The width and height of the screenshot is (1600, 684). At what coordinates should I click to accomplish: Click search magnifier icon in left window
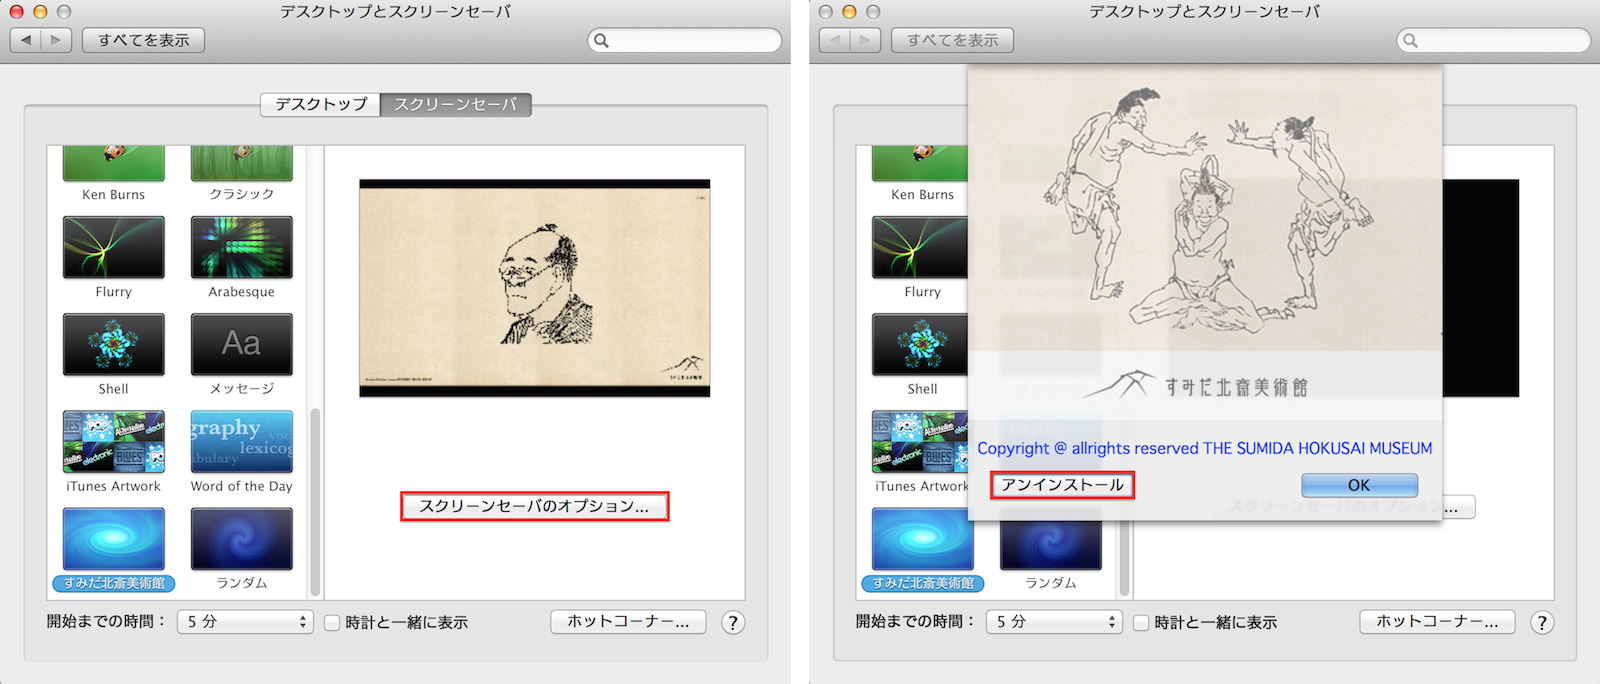pyautogui.click(x=601, y=41)
